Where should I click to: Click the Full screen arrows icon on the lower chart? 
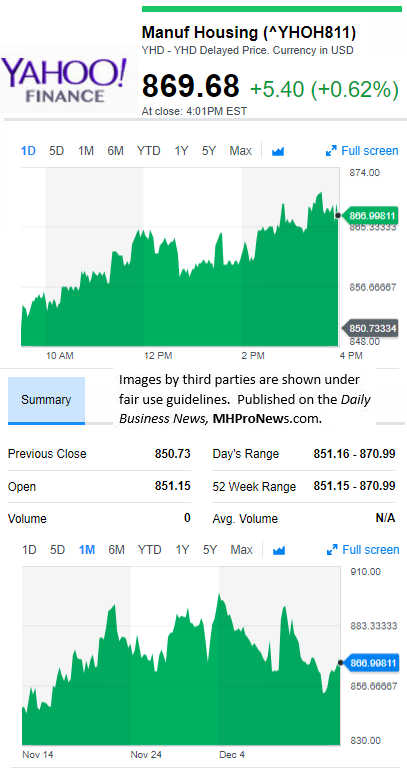(332, 549)
